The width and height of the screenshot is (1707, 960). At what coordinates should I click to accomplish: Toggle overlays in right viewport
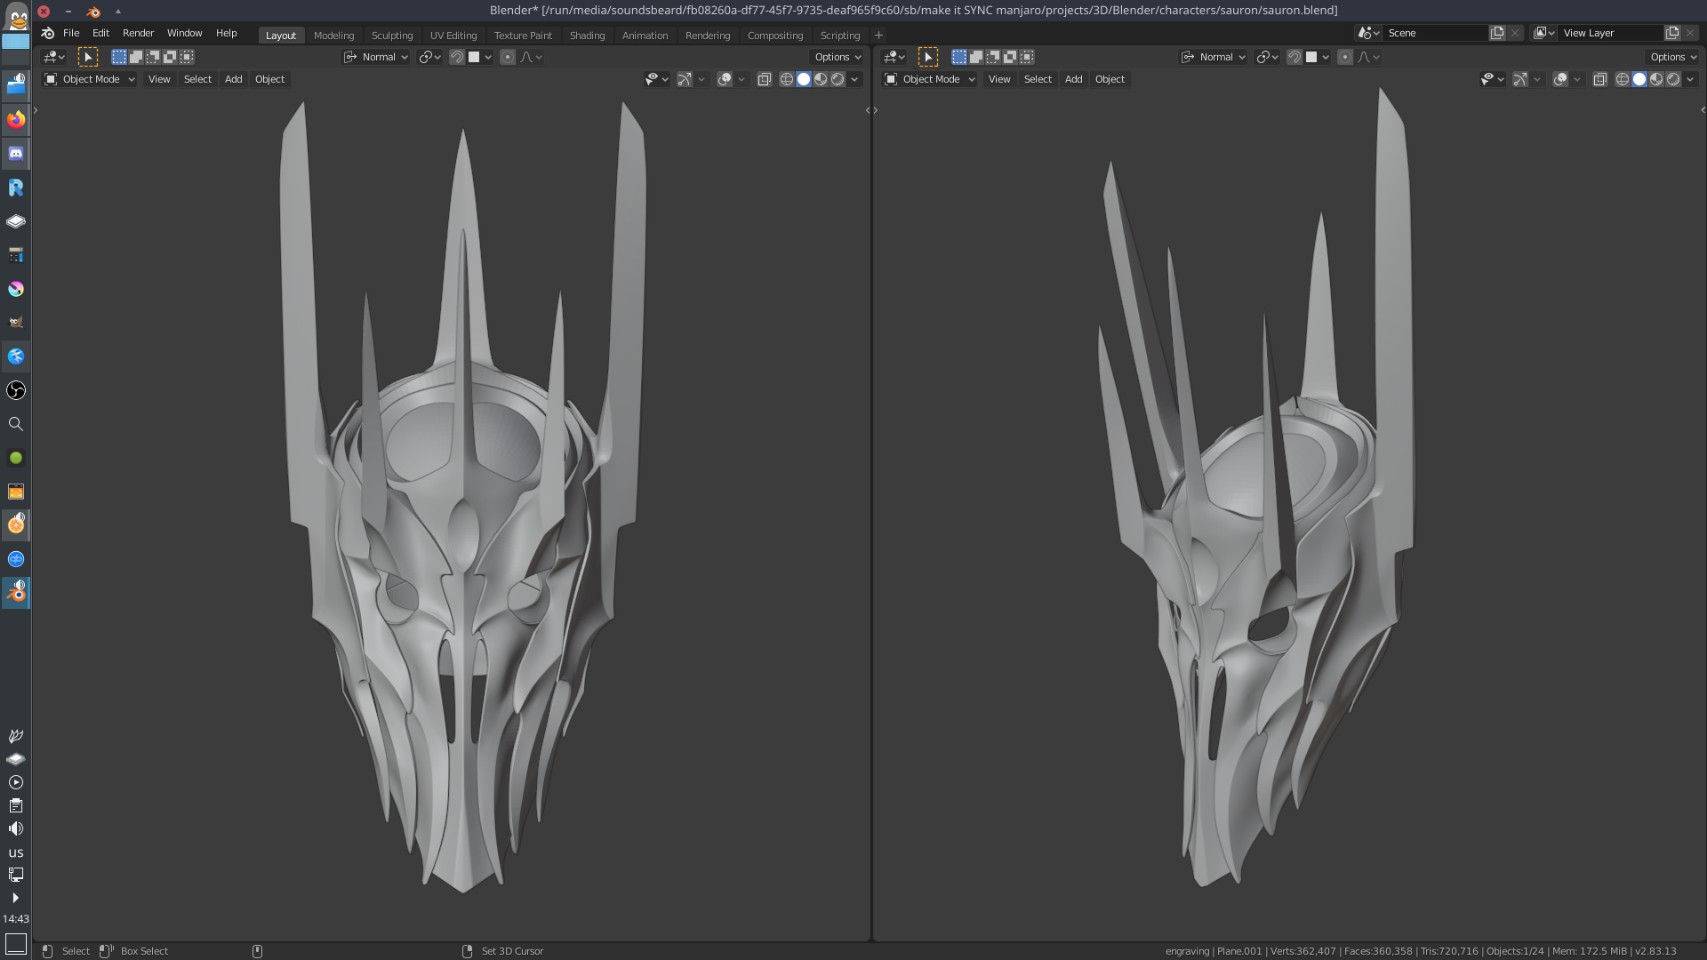point(1561,79)
